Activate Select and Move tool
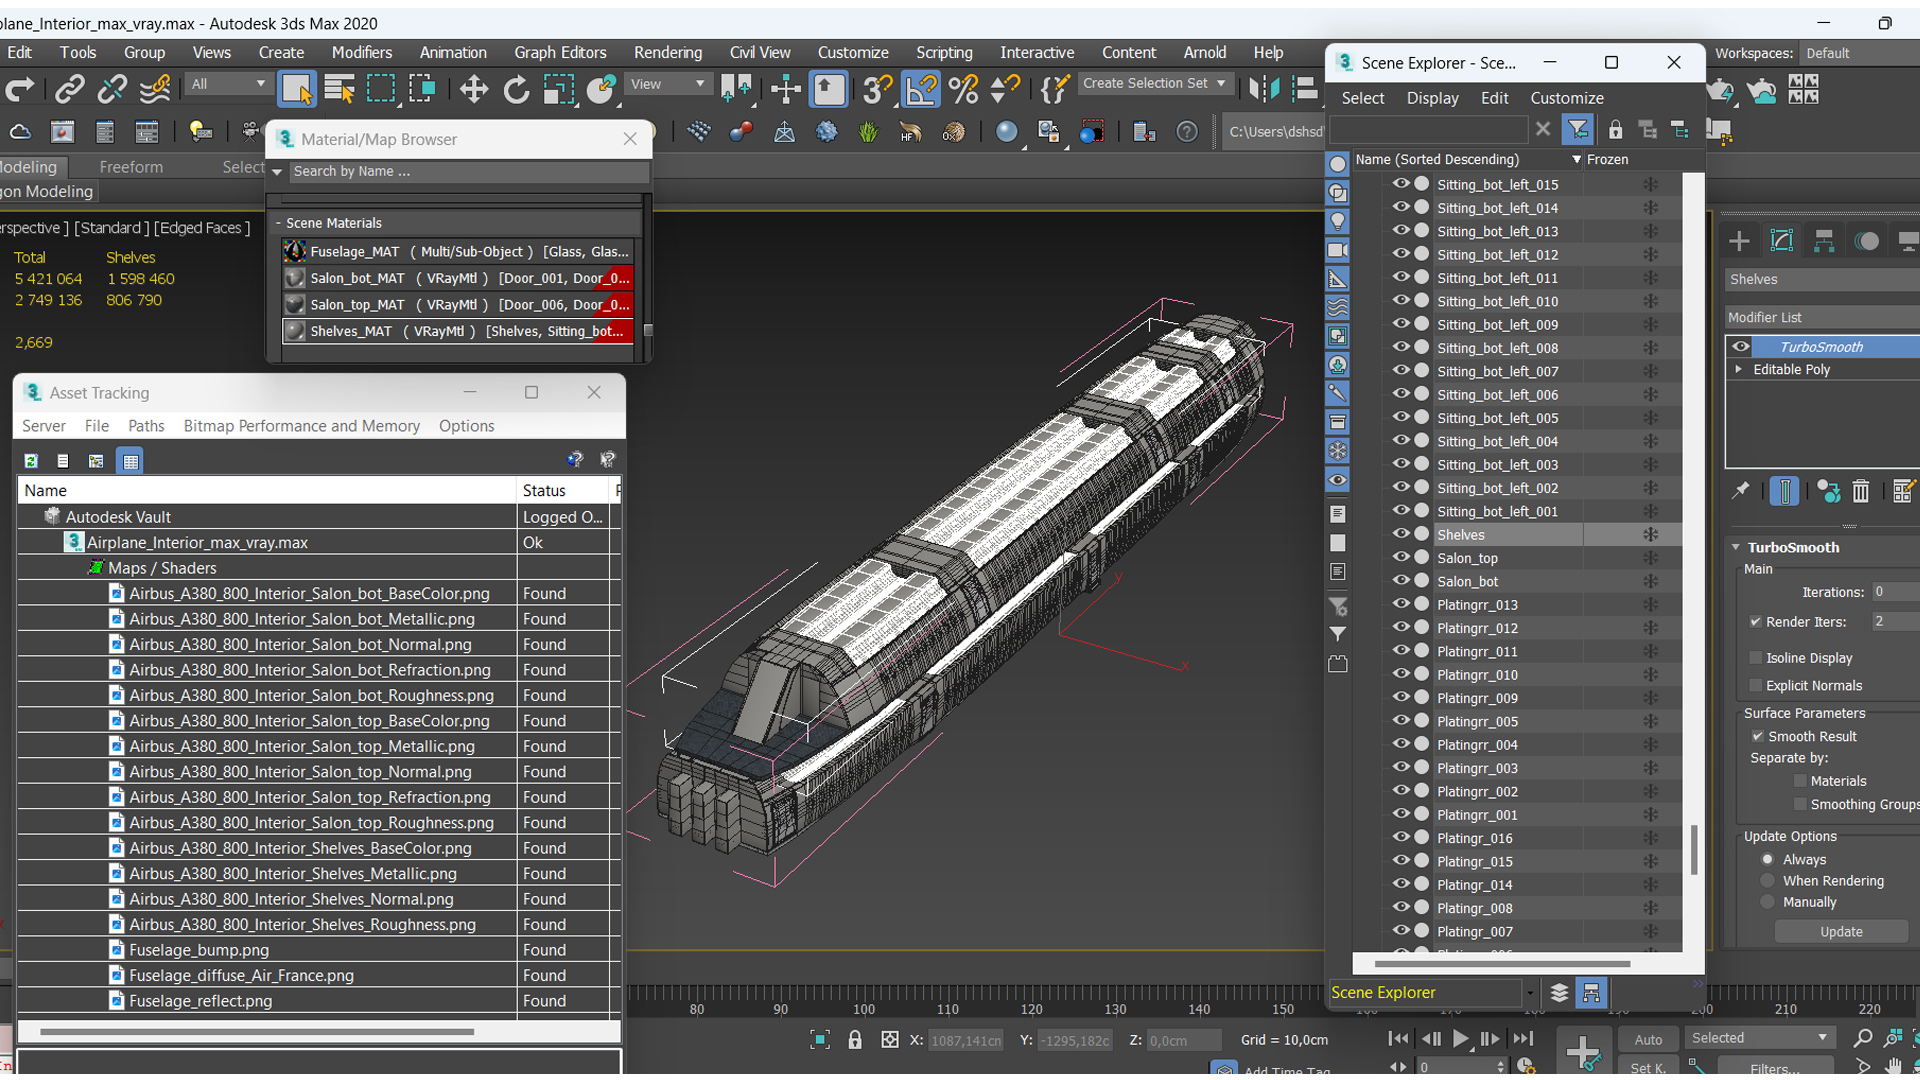 (x=473, y=89)
